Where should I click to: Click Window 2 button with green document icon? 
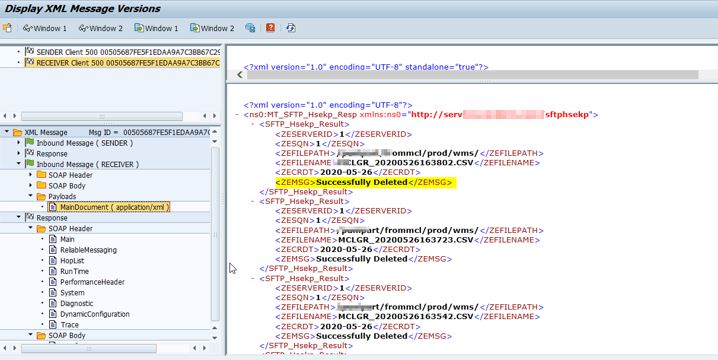click(x=212, y=28)
